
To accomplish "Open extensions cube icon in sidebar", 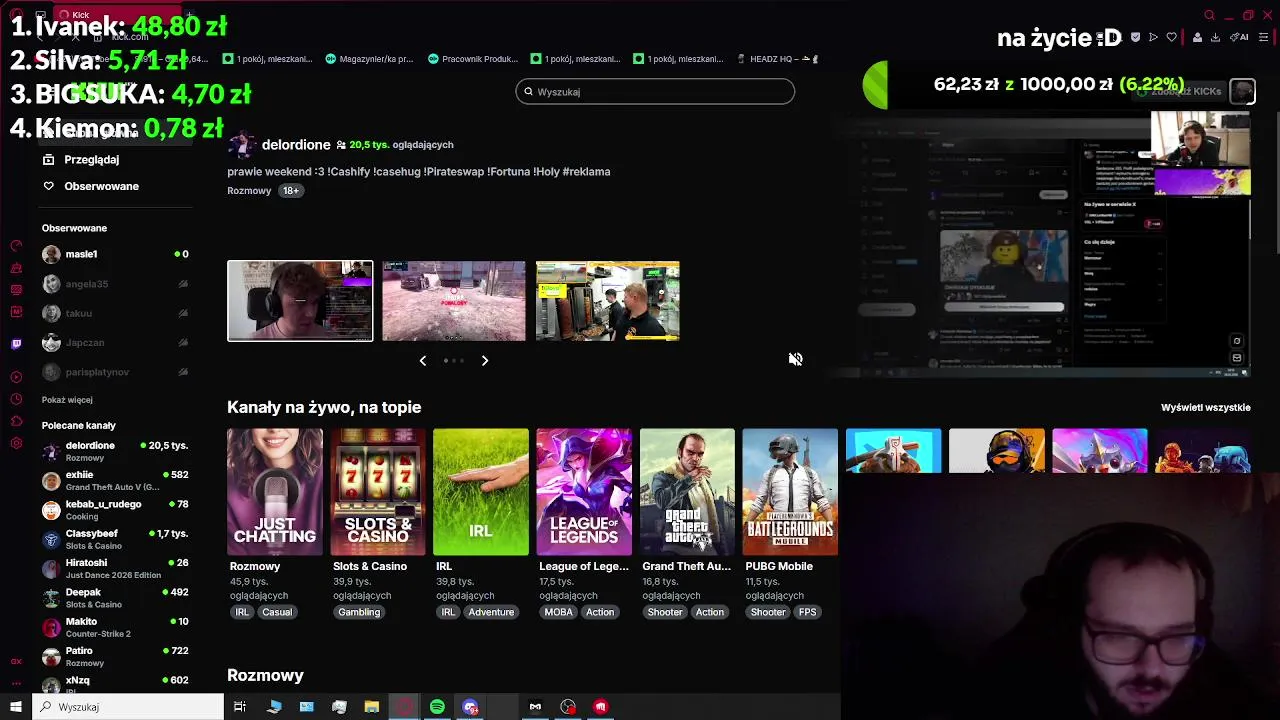I will 16,421.
